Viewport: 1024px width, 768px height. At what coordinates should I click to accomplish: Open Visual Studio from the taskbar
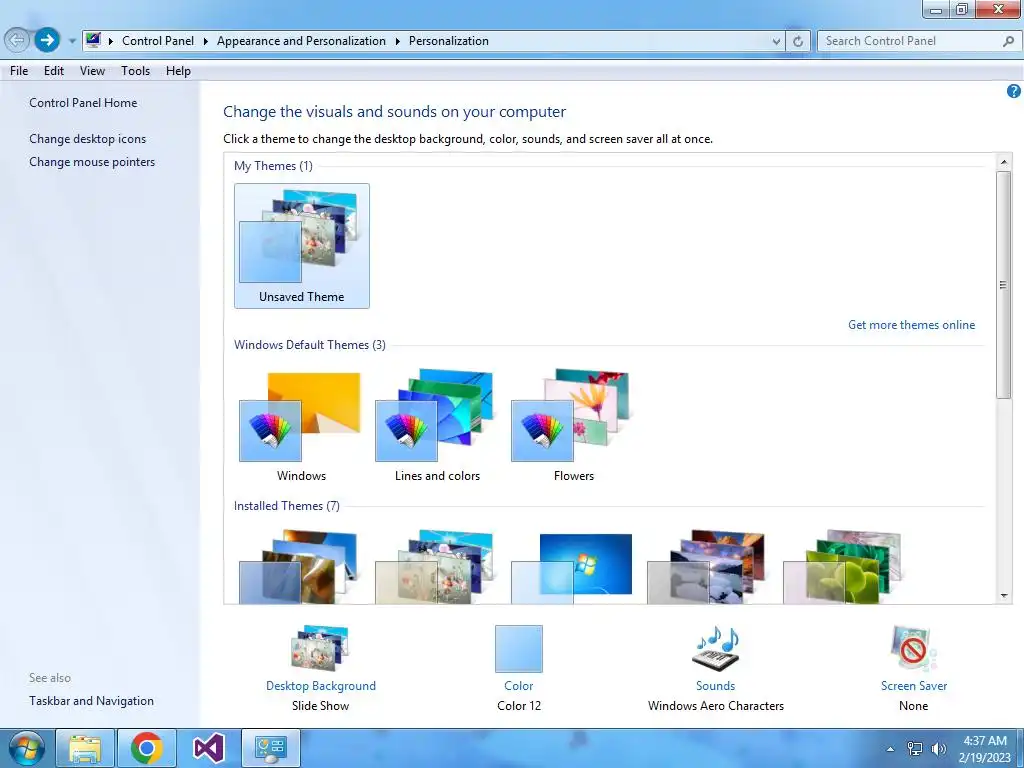208,748
